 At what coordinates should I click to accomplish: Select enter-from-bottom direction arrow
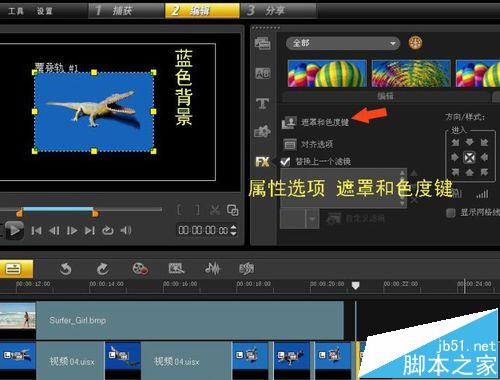(469, 172)
